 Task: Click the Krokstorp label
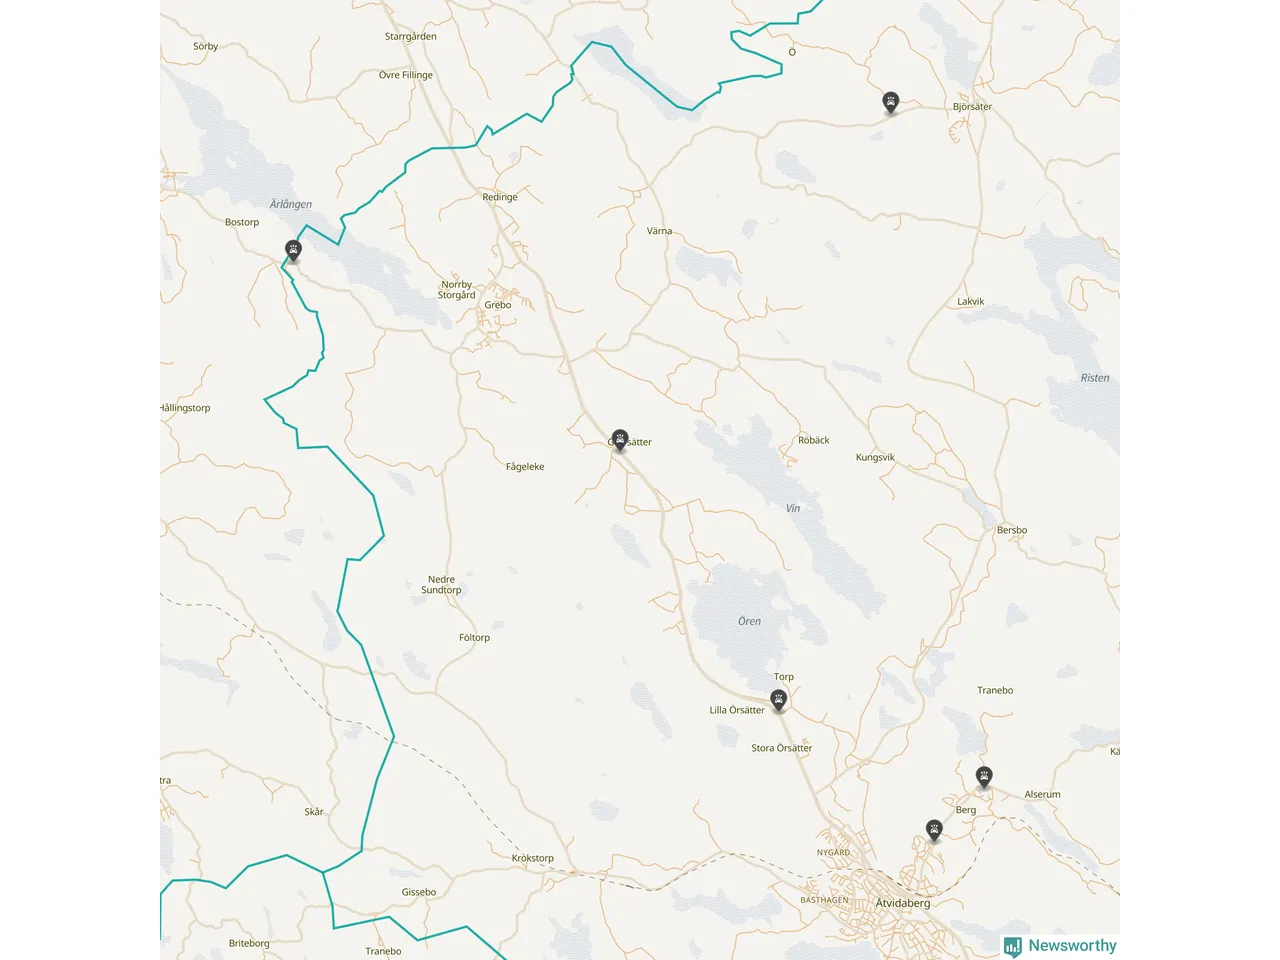(532, 858)
